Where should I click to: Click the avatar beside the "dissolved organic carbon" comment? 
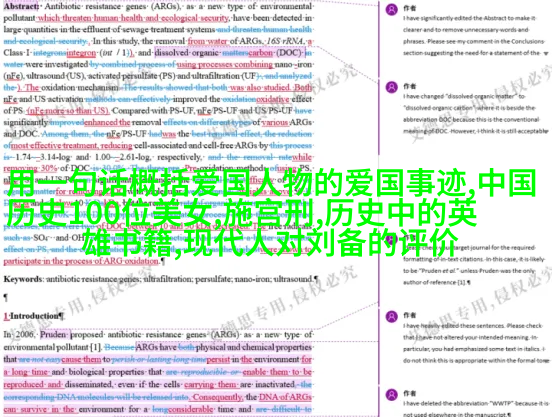391,87
